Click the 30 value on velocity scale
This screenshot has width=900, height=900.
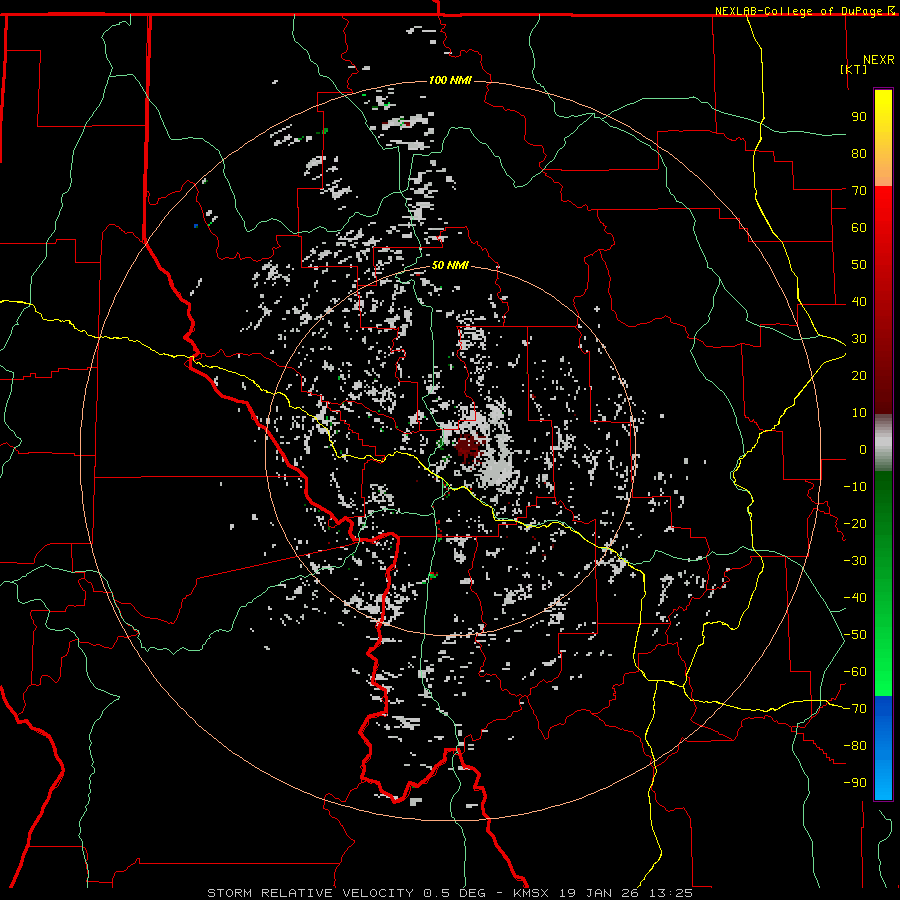tap(859, 339)
